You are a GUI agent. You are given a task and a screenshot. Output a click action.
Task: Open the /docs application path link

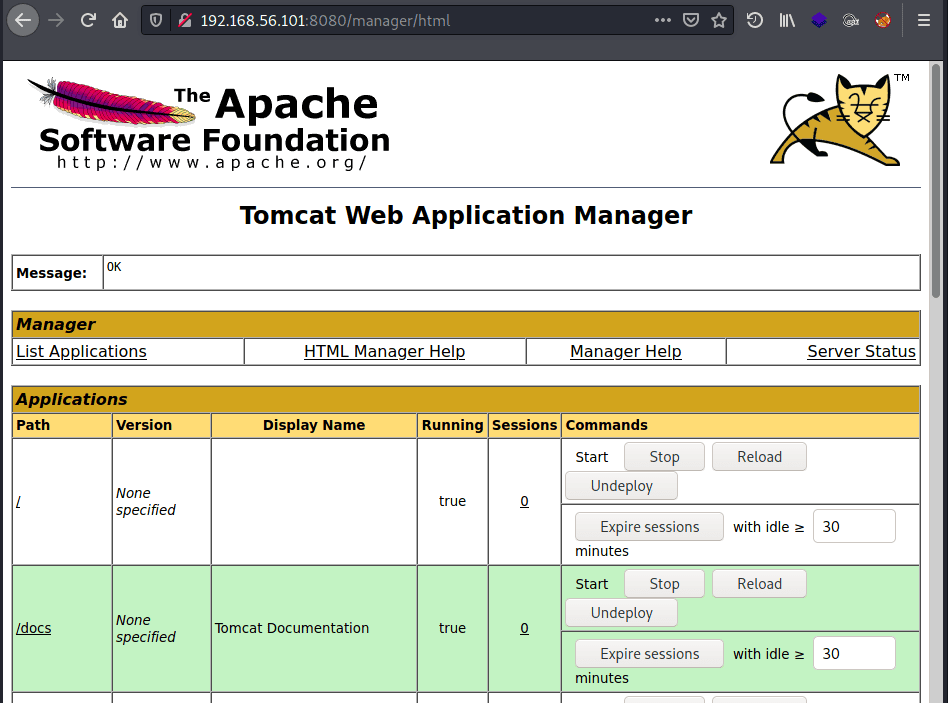pyautogui.click(x=34, y=628)
